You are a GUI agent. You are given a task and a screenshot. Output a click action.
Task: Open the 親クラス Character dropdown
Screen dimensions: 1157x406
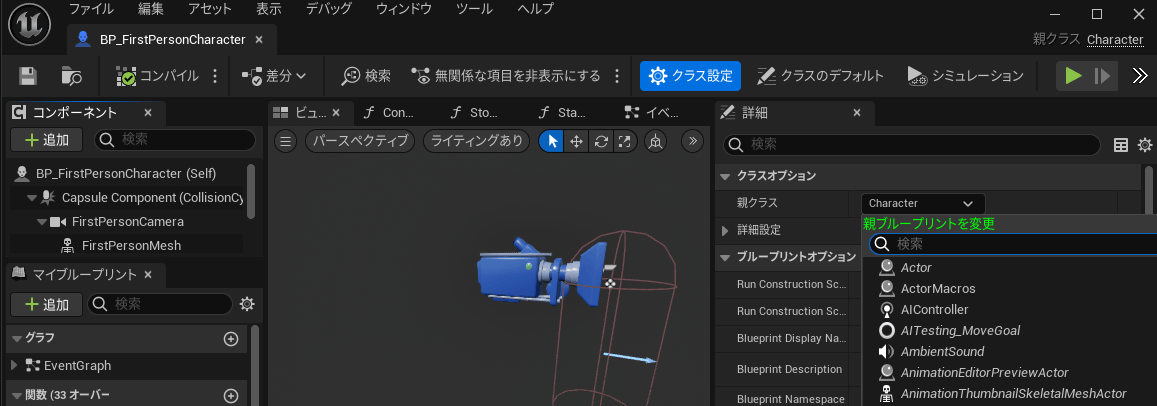(x=922, y=203)
